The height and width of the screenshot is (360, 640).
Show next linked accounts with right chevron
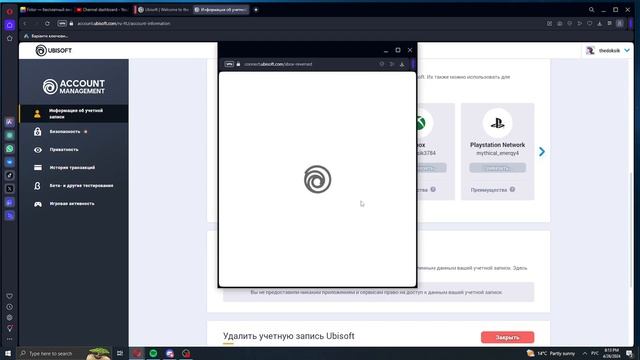coord(542,152)
